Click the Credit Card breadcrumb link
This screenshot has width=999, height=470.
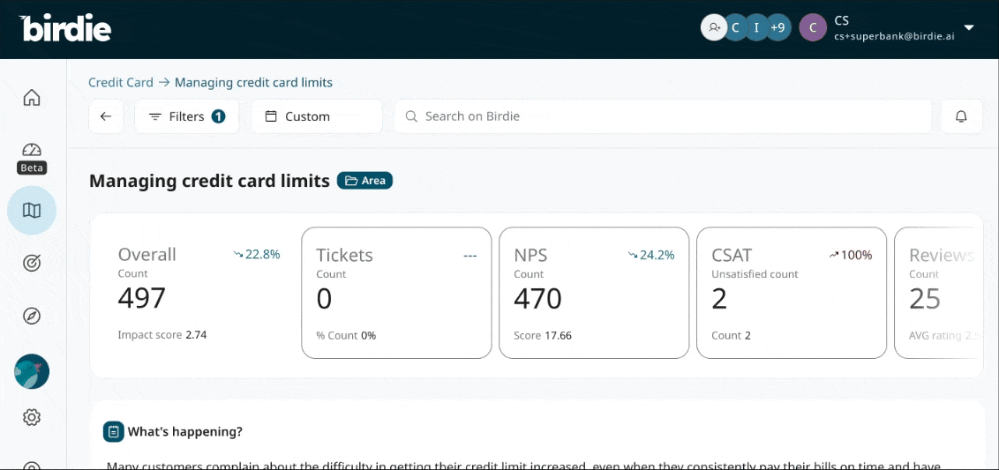pos(120,83)
